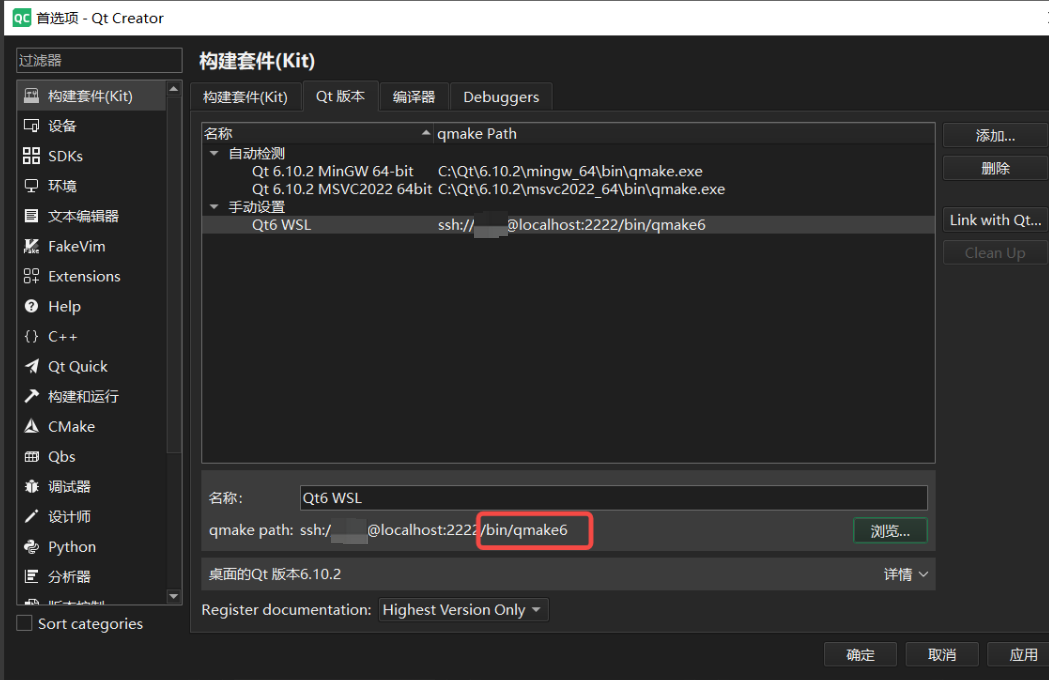Focus the 过滤器 filter input field
1049x680 pixels.
coord(99,60)
